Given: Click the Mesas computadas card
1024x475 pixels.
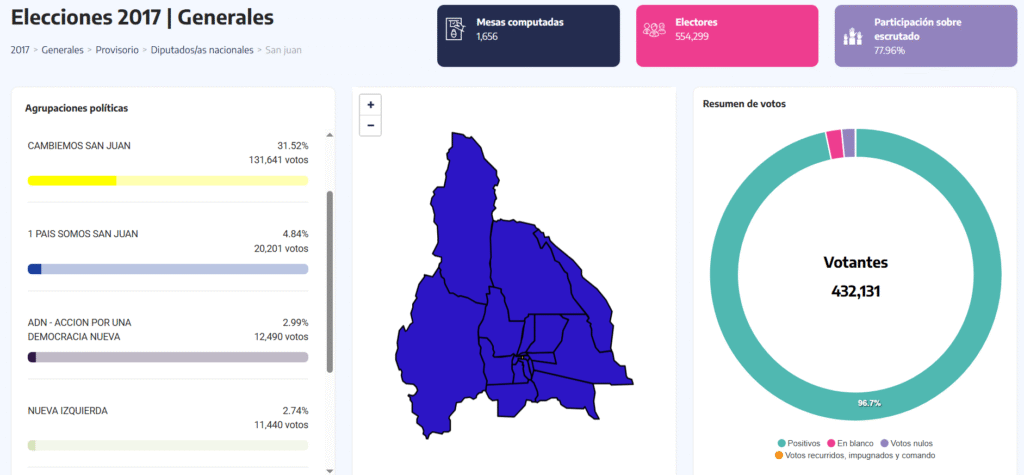Looking at the screenshot, I should pos(528,36).
